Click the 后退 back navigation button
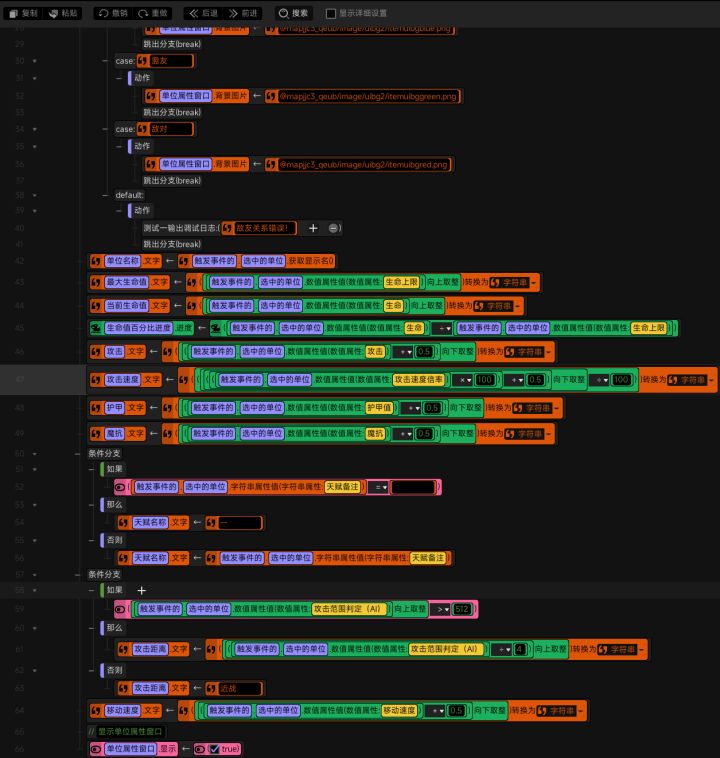The height and width of the screenshot is (758, 720). click(x=203, y=13)
